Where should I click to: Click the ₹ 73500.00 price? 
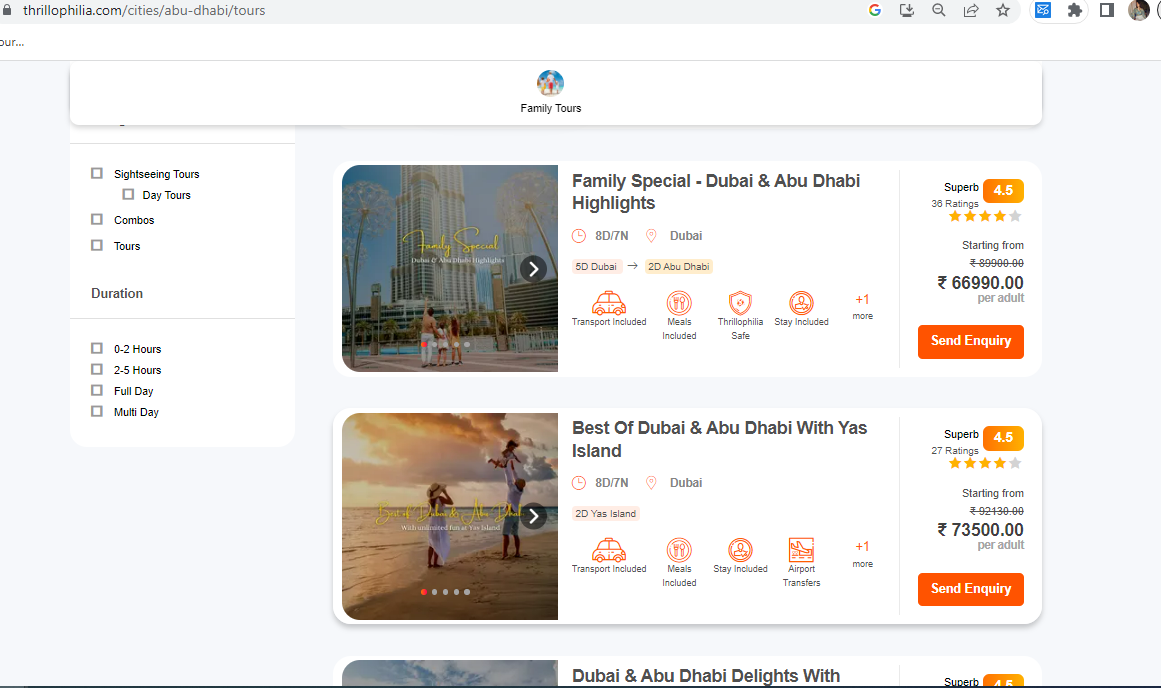click(980, 530)
